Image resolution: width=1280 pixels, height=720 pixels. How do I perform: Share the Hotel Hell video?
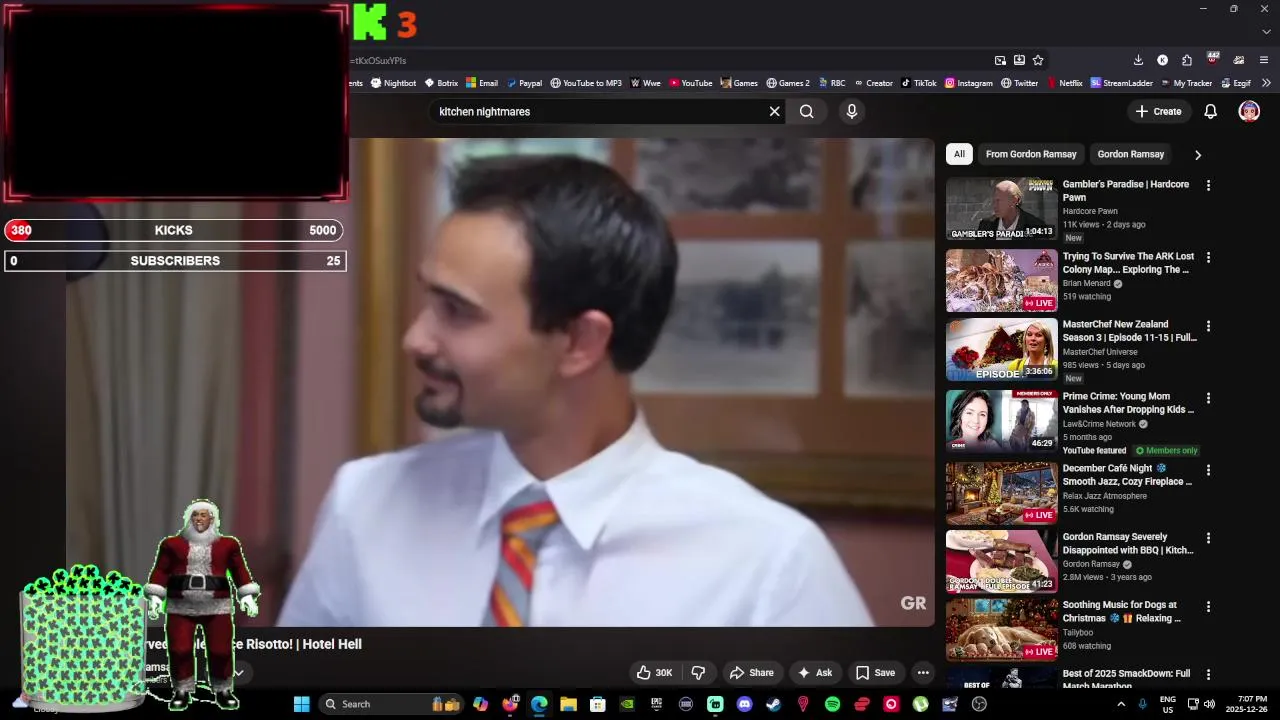(752, 673)
